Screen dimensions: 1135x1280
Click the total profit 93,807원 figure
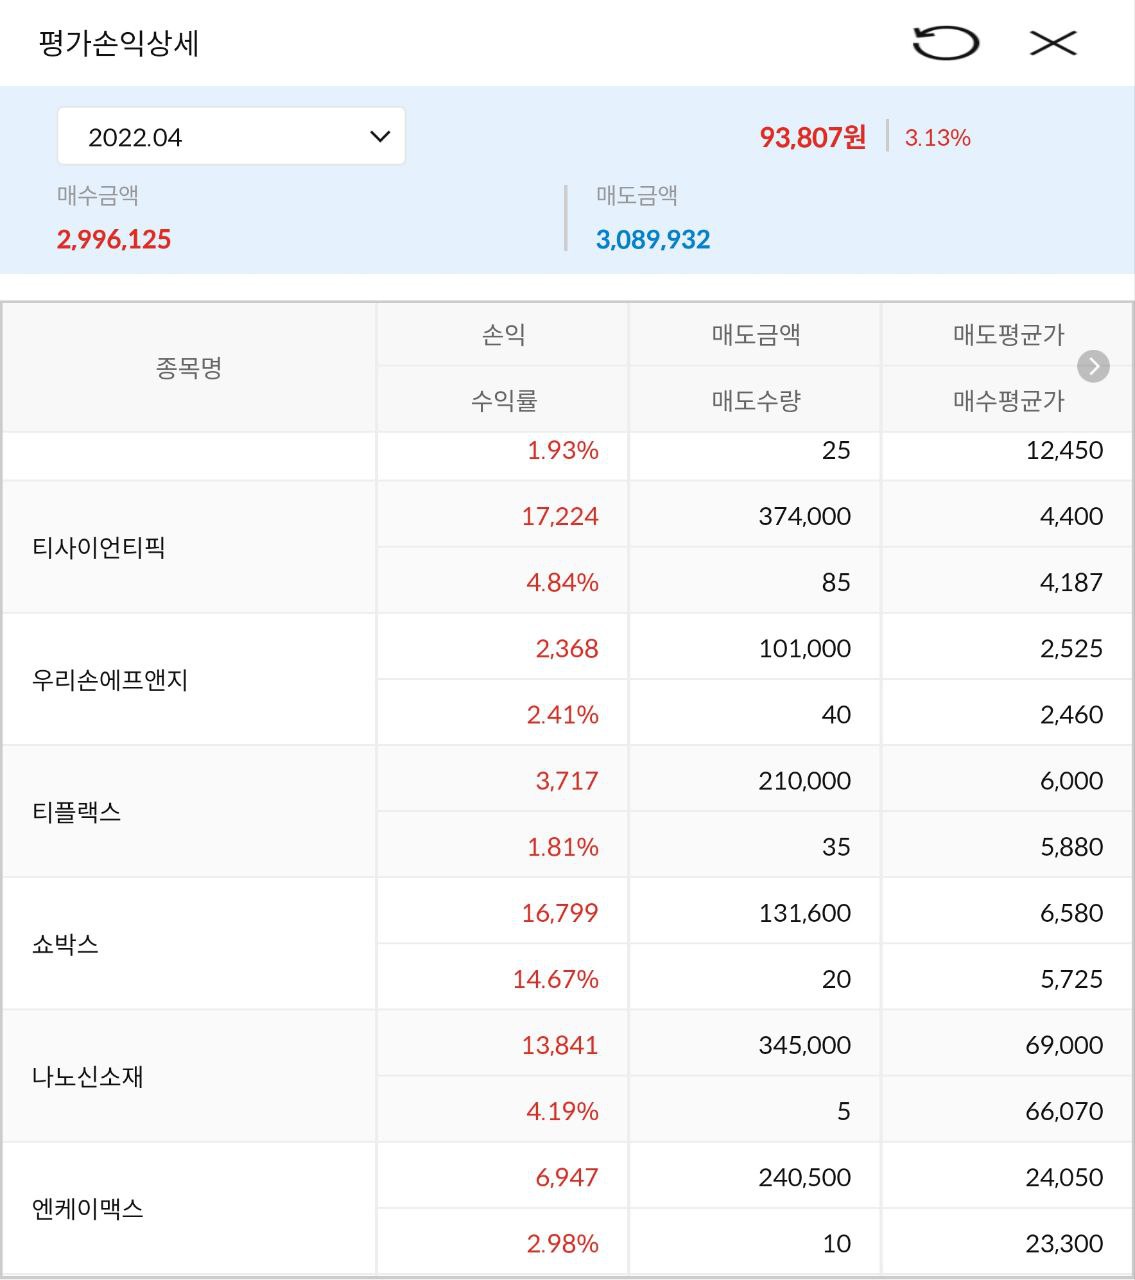[812, 137]
